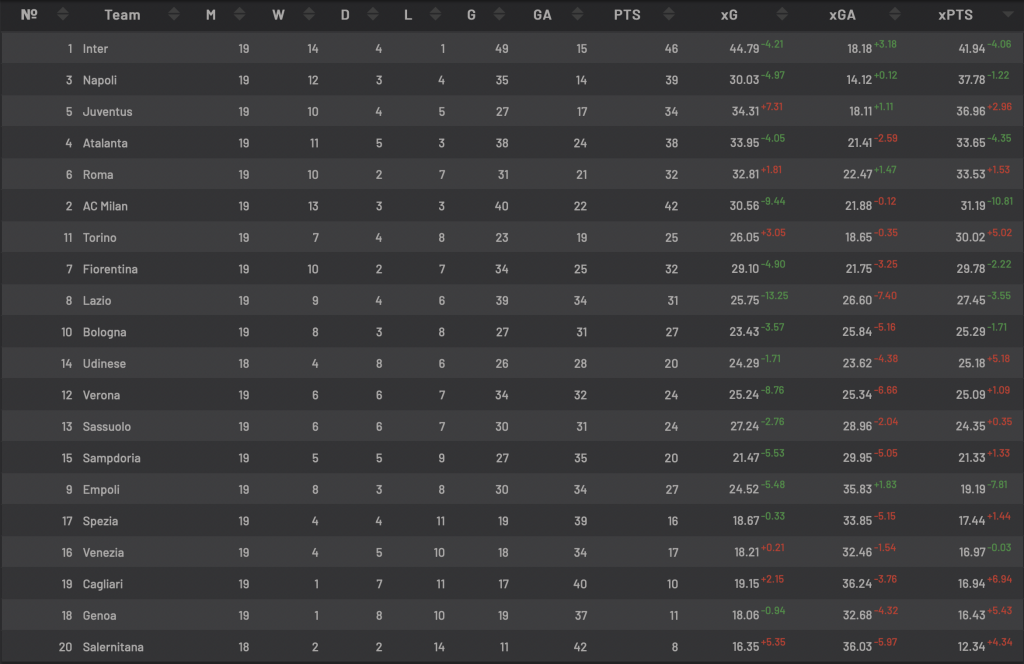This screenshot has height=664, width=1024.
Task: Click on the Salernitana team name
Action: (x=113, y=647)
